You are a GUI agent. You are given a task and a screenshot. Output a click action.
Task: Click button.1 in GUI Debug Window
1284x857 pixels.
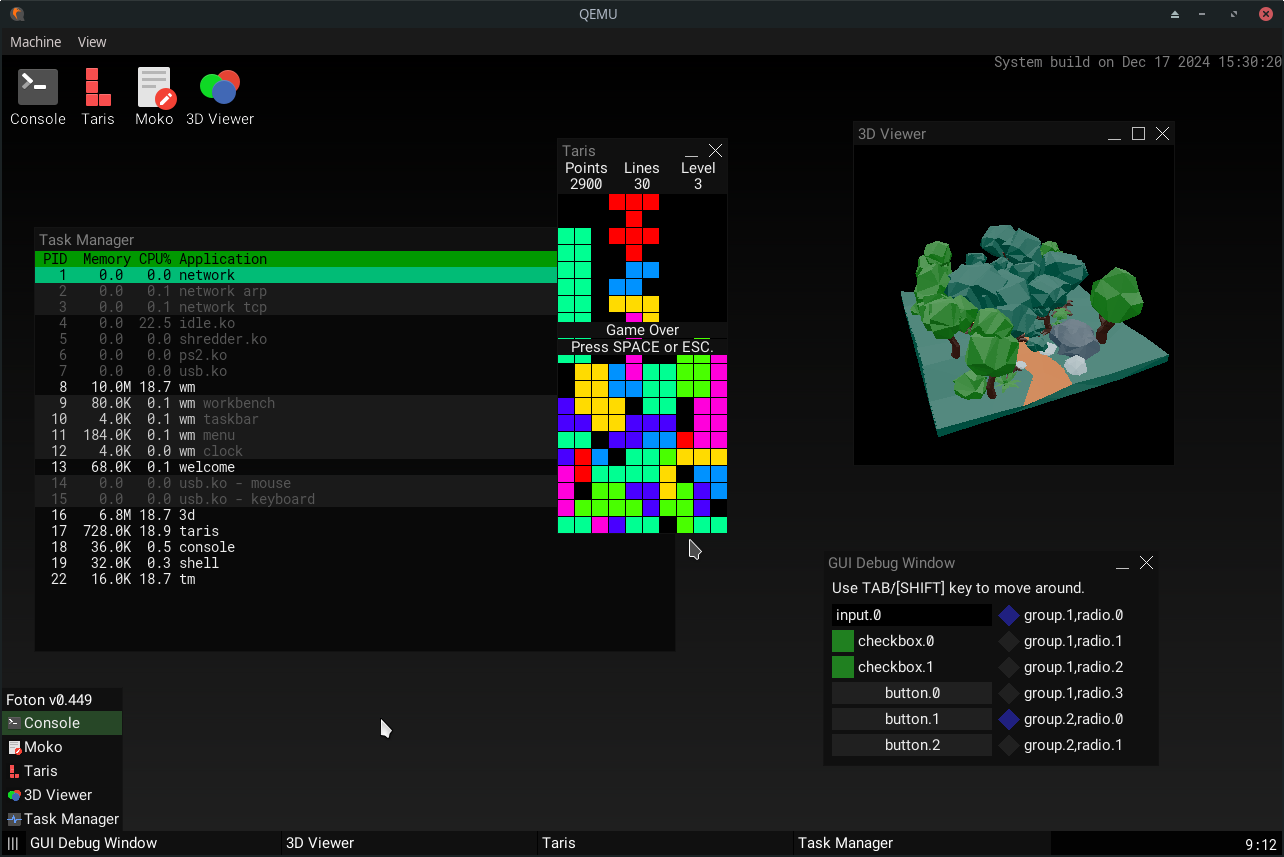(x=912, y=719)
